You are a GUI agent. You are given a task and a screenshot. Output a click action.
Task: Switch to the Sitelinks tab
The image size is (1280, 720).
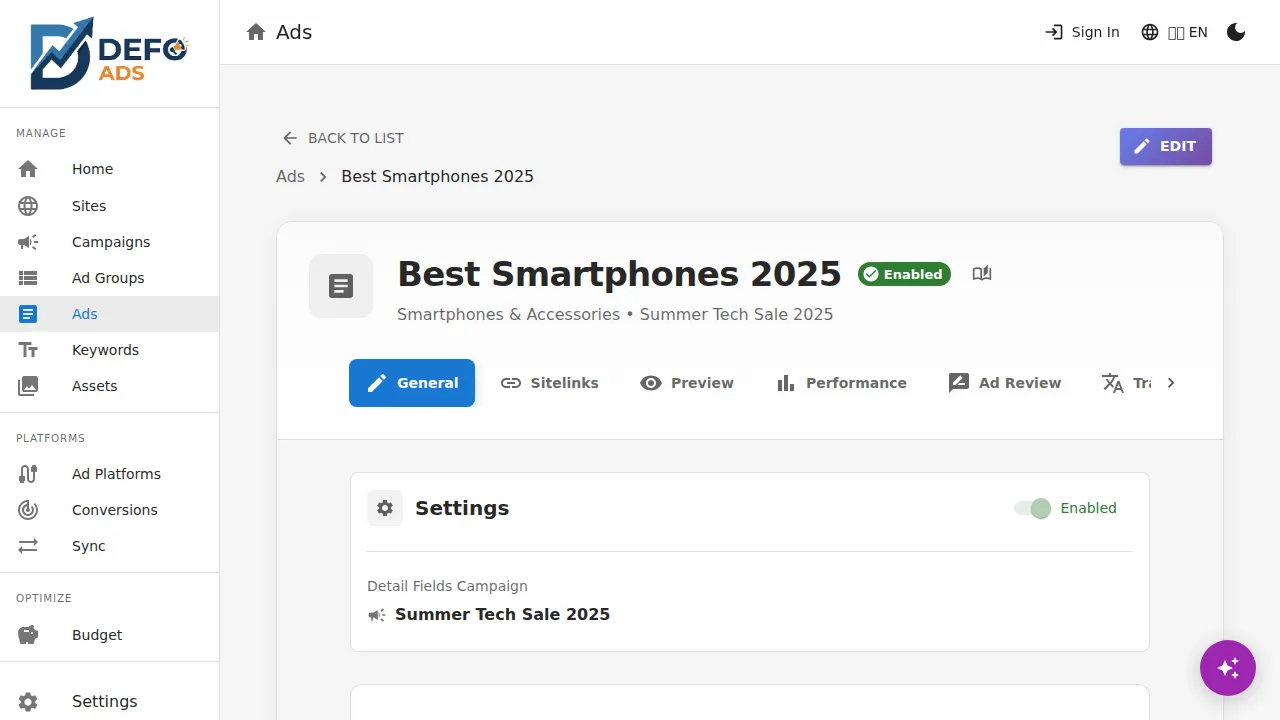549,383
